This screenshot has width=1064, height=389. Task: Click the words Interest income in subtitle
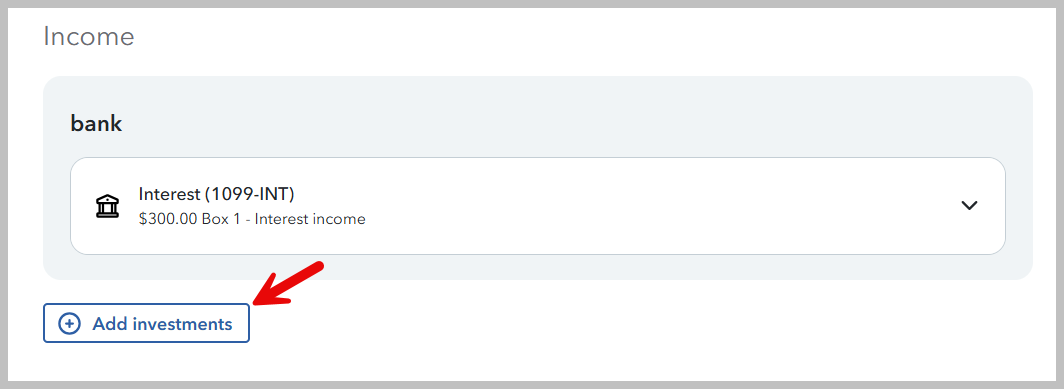point(310,219)
